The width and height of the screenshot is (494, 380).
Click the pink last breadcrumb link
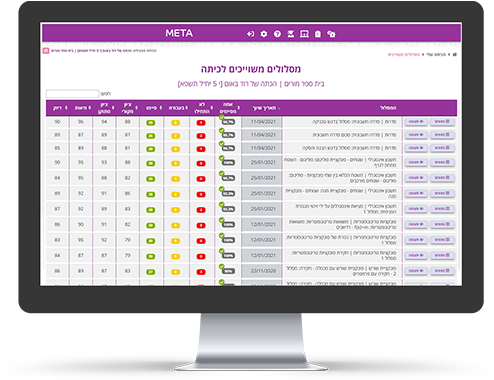(x=404, y=54)
